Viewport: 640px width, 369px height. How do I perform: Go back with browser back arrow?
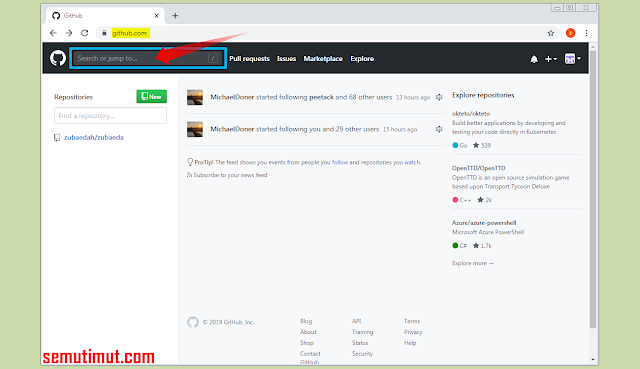point(53,33)
